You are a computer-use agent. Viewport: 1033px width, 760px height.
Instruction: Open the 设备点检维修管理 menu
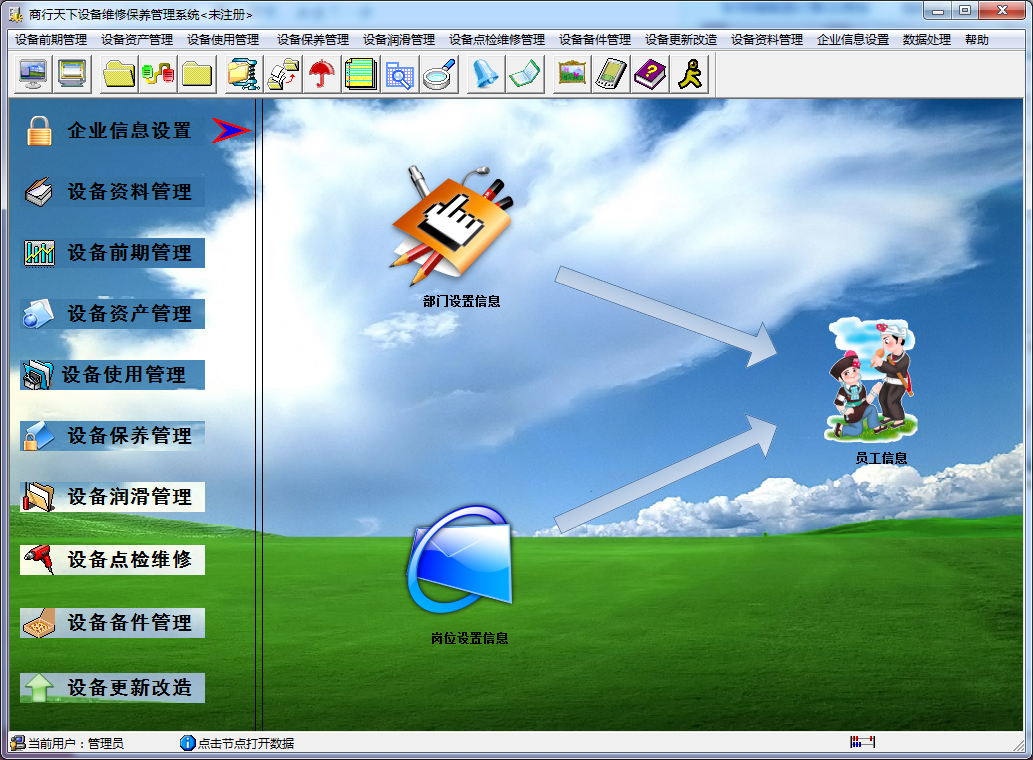[x=497, y=40]
